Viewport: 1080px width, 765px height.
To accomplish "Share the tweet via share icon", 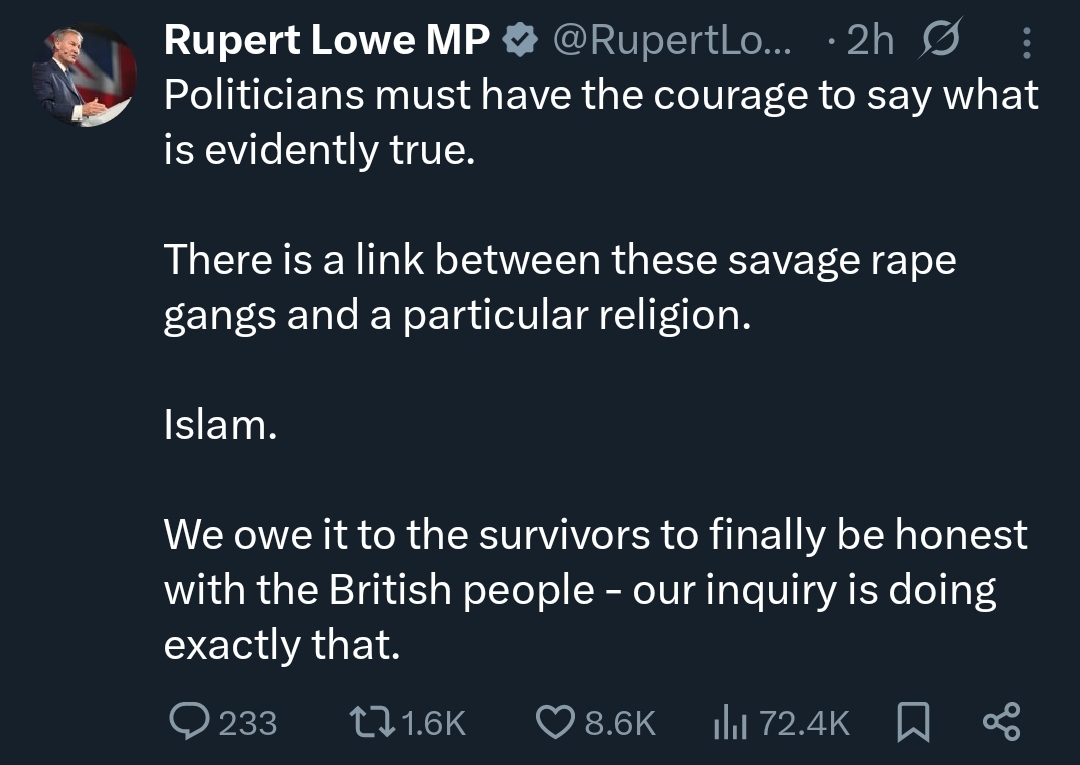I will click(x=1001, y=721).
